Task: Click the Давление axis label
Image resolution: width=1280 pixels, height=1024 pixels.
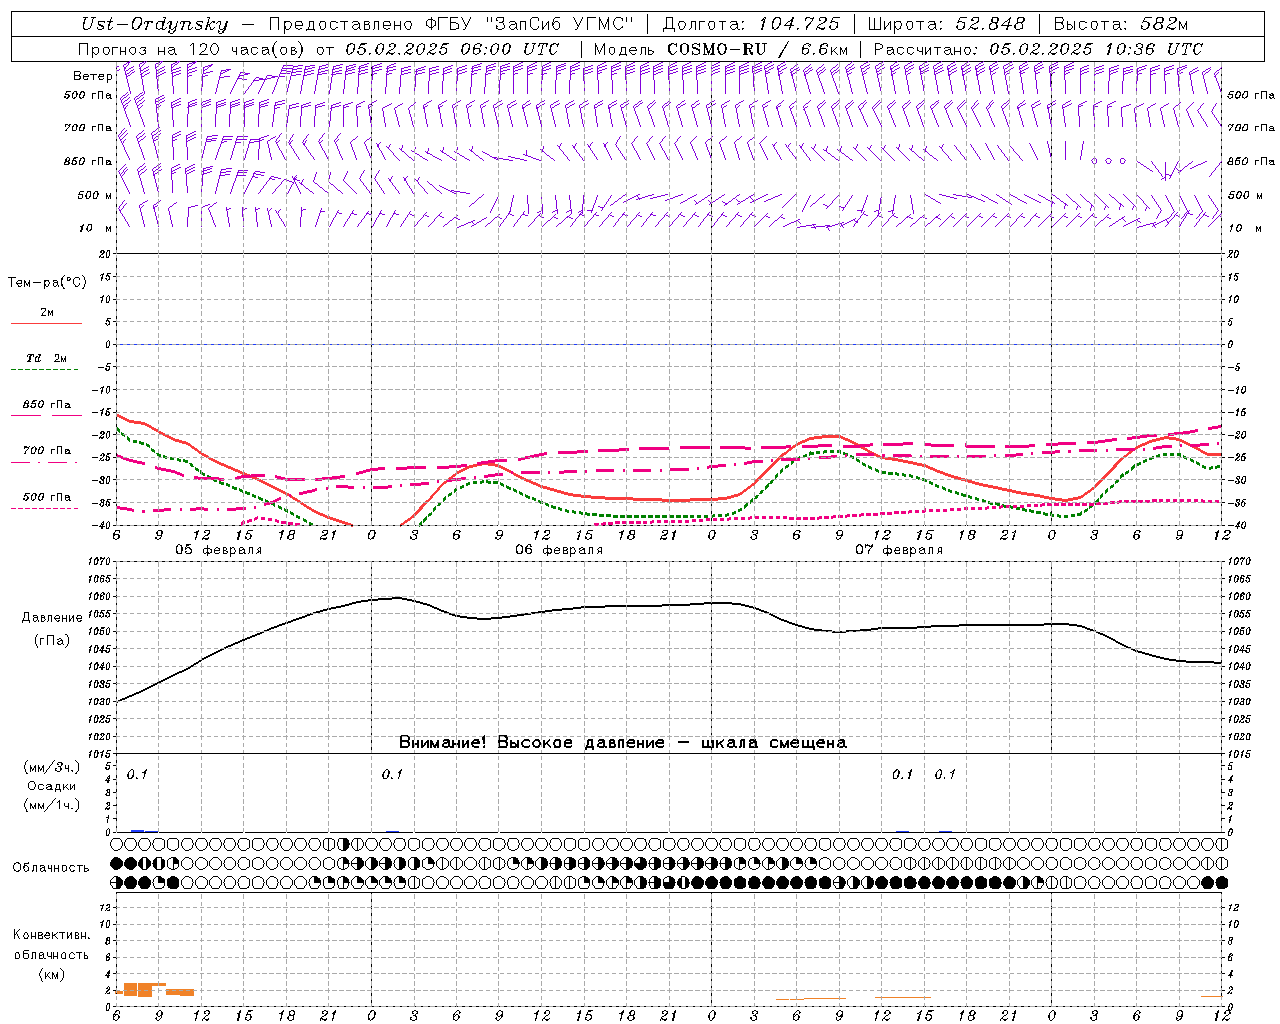Action: tap(52, 618)
